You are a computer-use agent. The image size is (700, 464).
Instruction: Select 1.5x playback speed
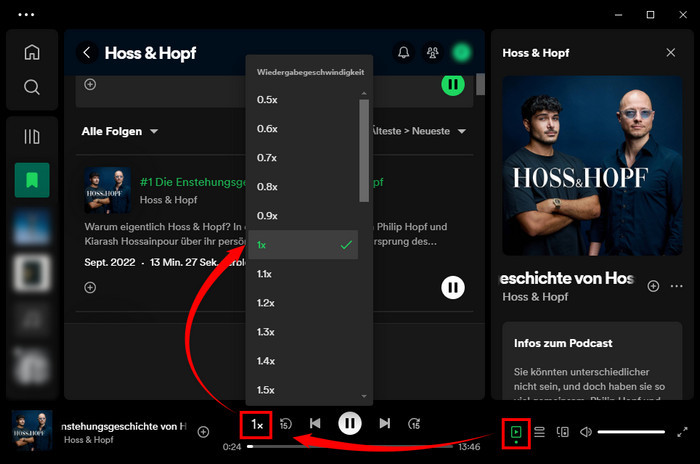[x=303, y=390]
